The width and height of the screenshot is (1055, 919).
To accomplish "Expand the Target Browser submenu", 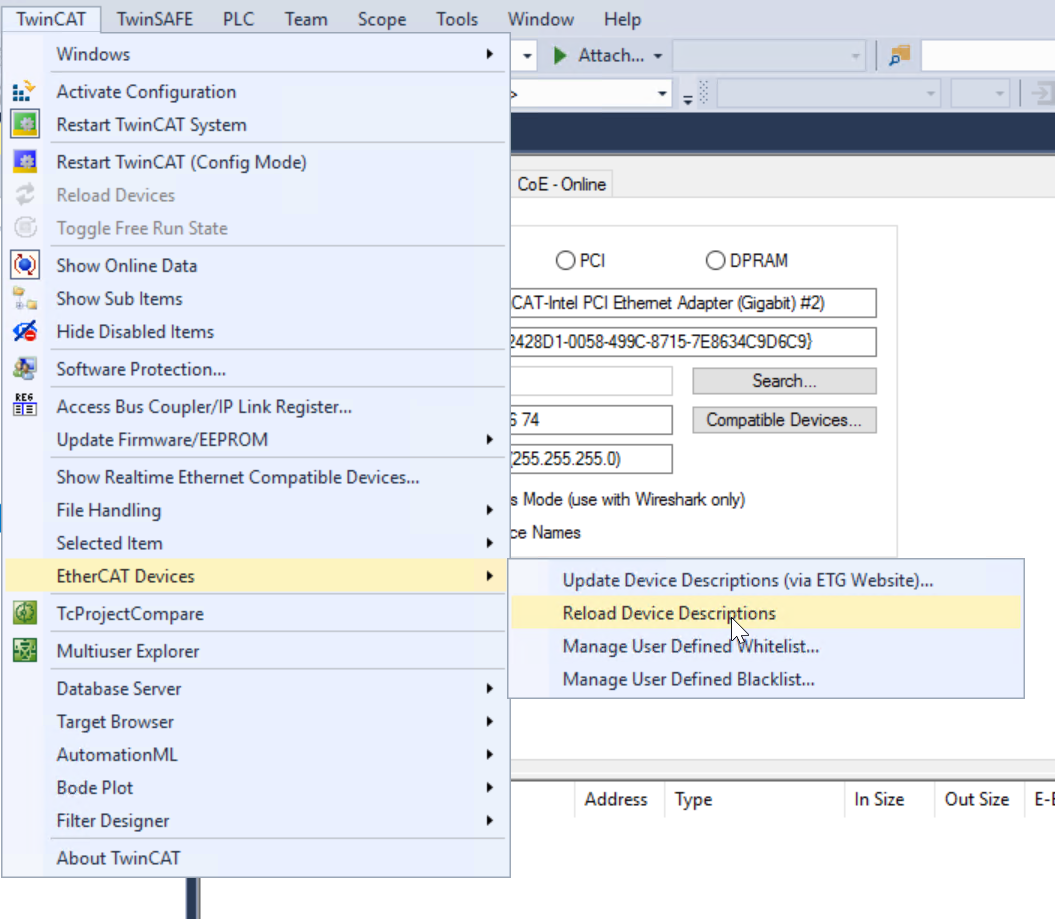I will (x=490, y=721).
